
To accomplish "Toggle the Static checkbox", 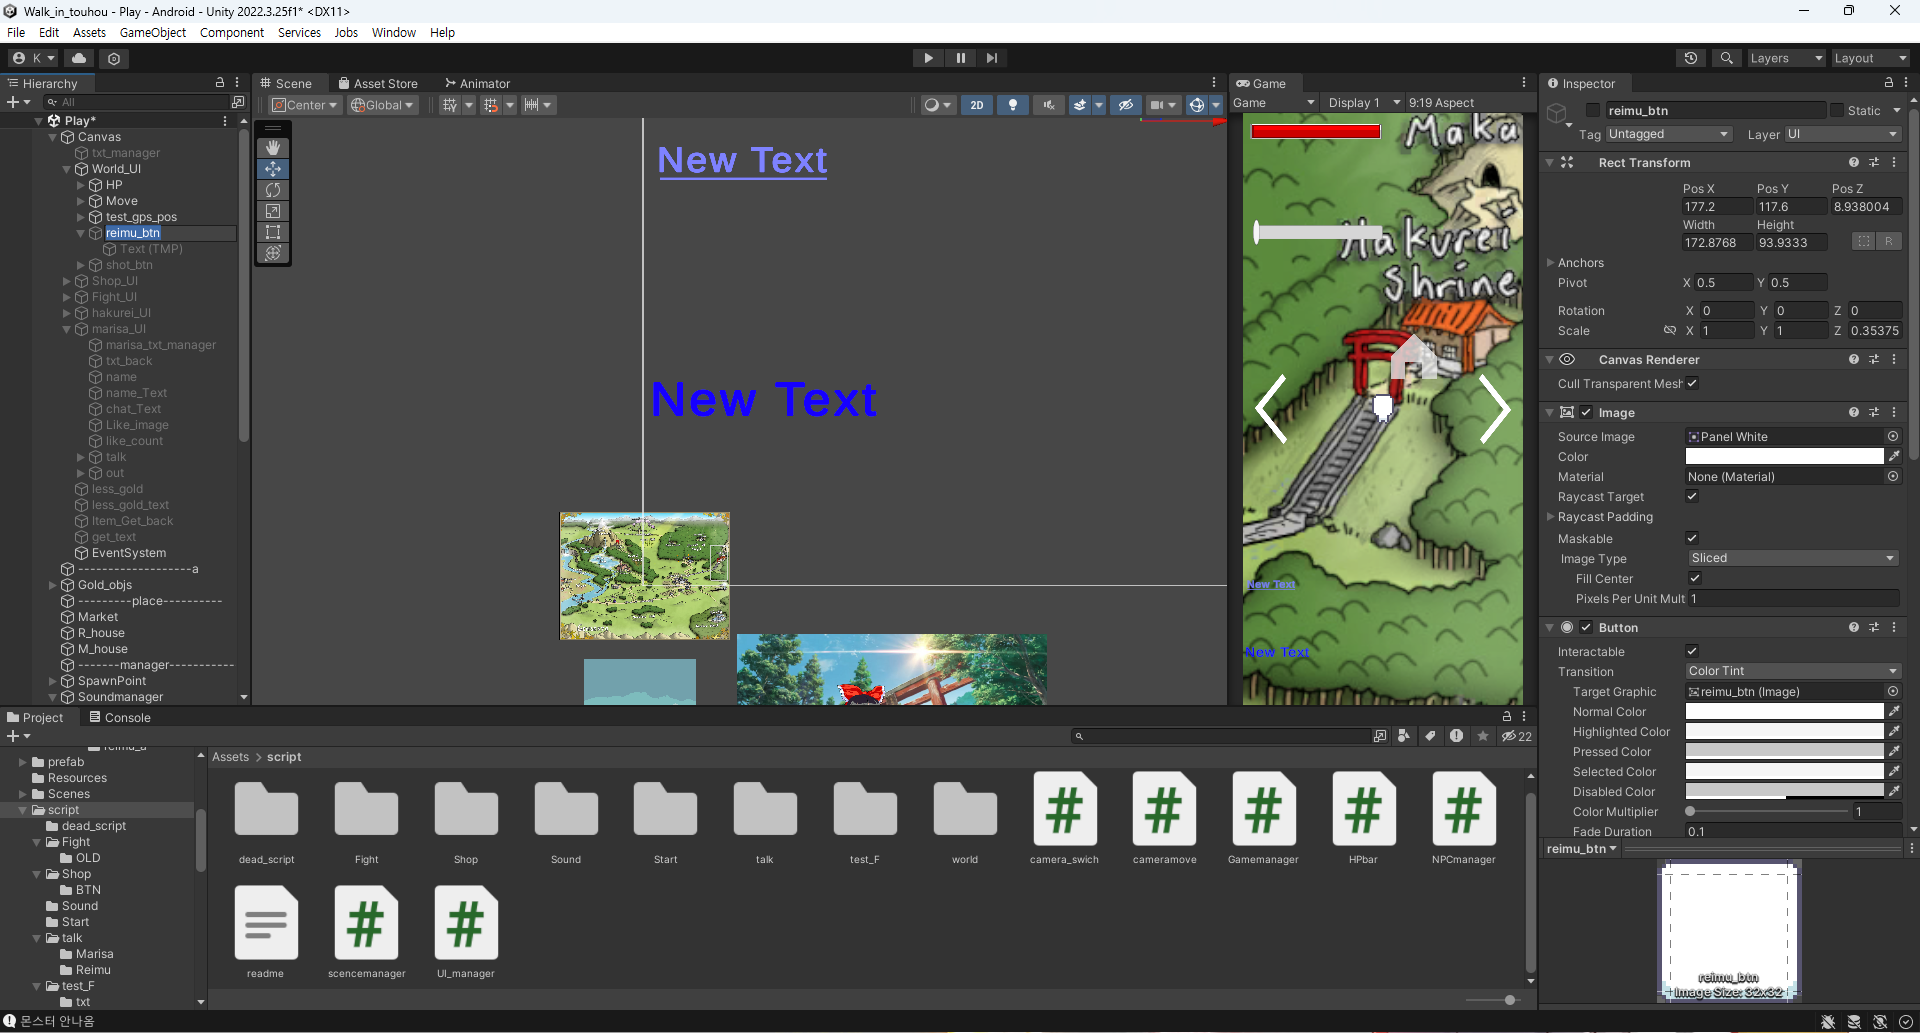I will coord(1837,110).
